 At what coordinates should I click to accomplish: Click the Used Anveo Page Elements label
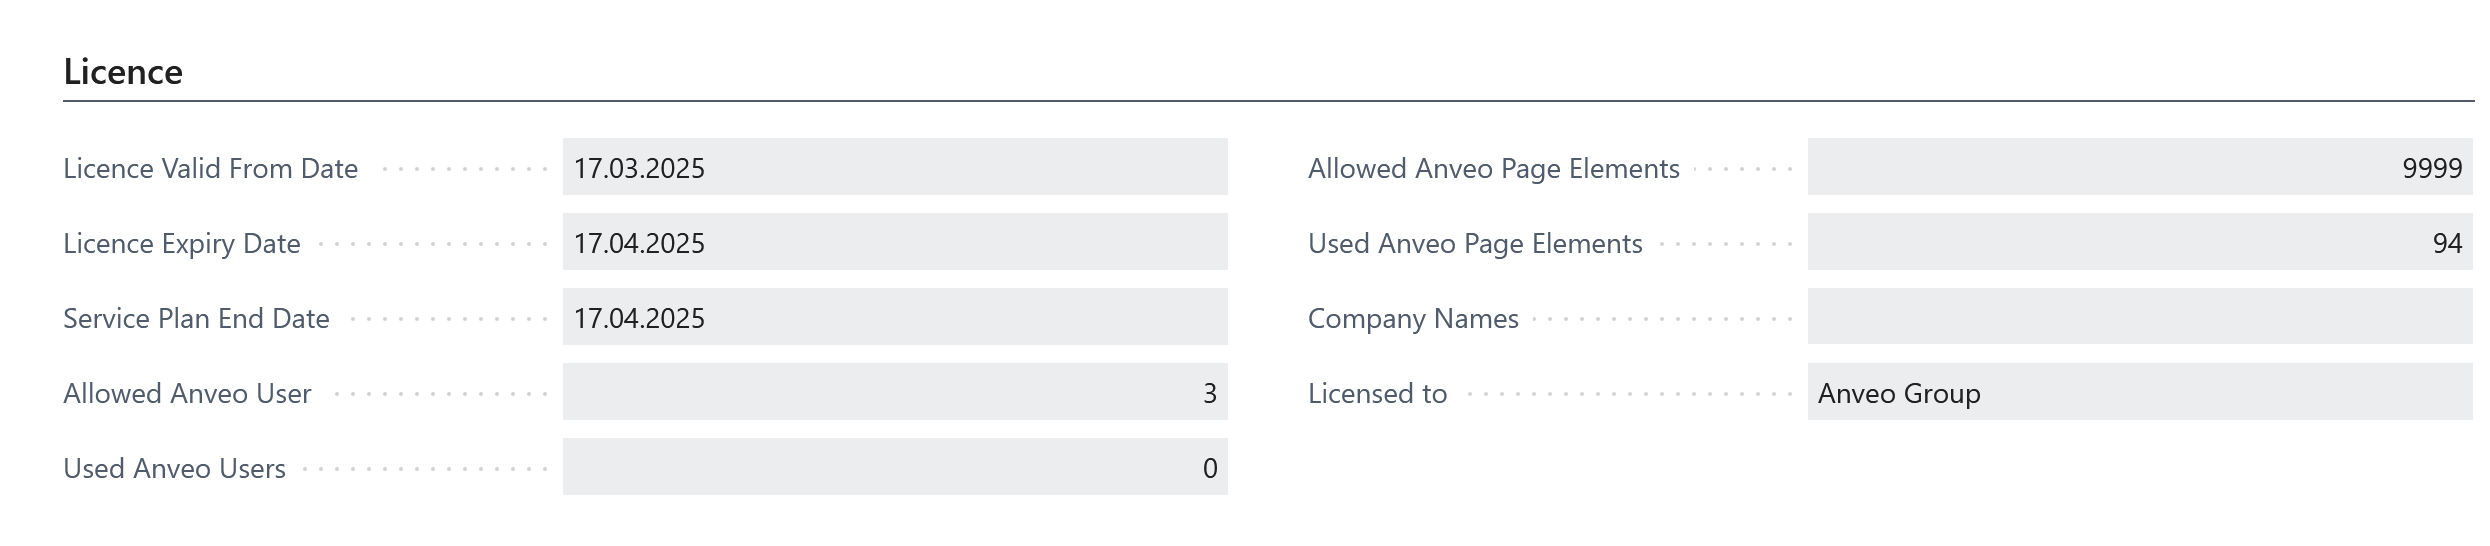tap(1475, 243)
